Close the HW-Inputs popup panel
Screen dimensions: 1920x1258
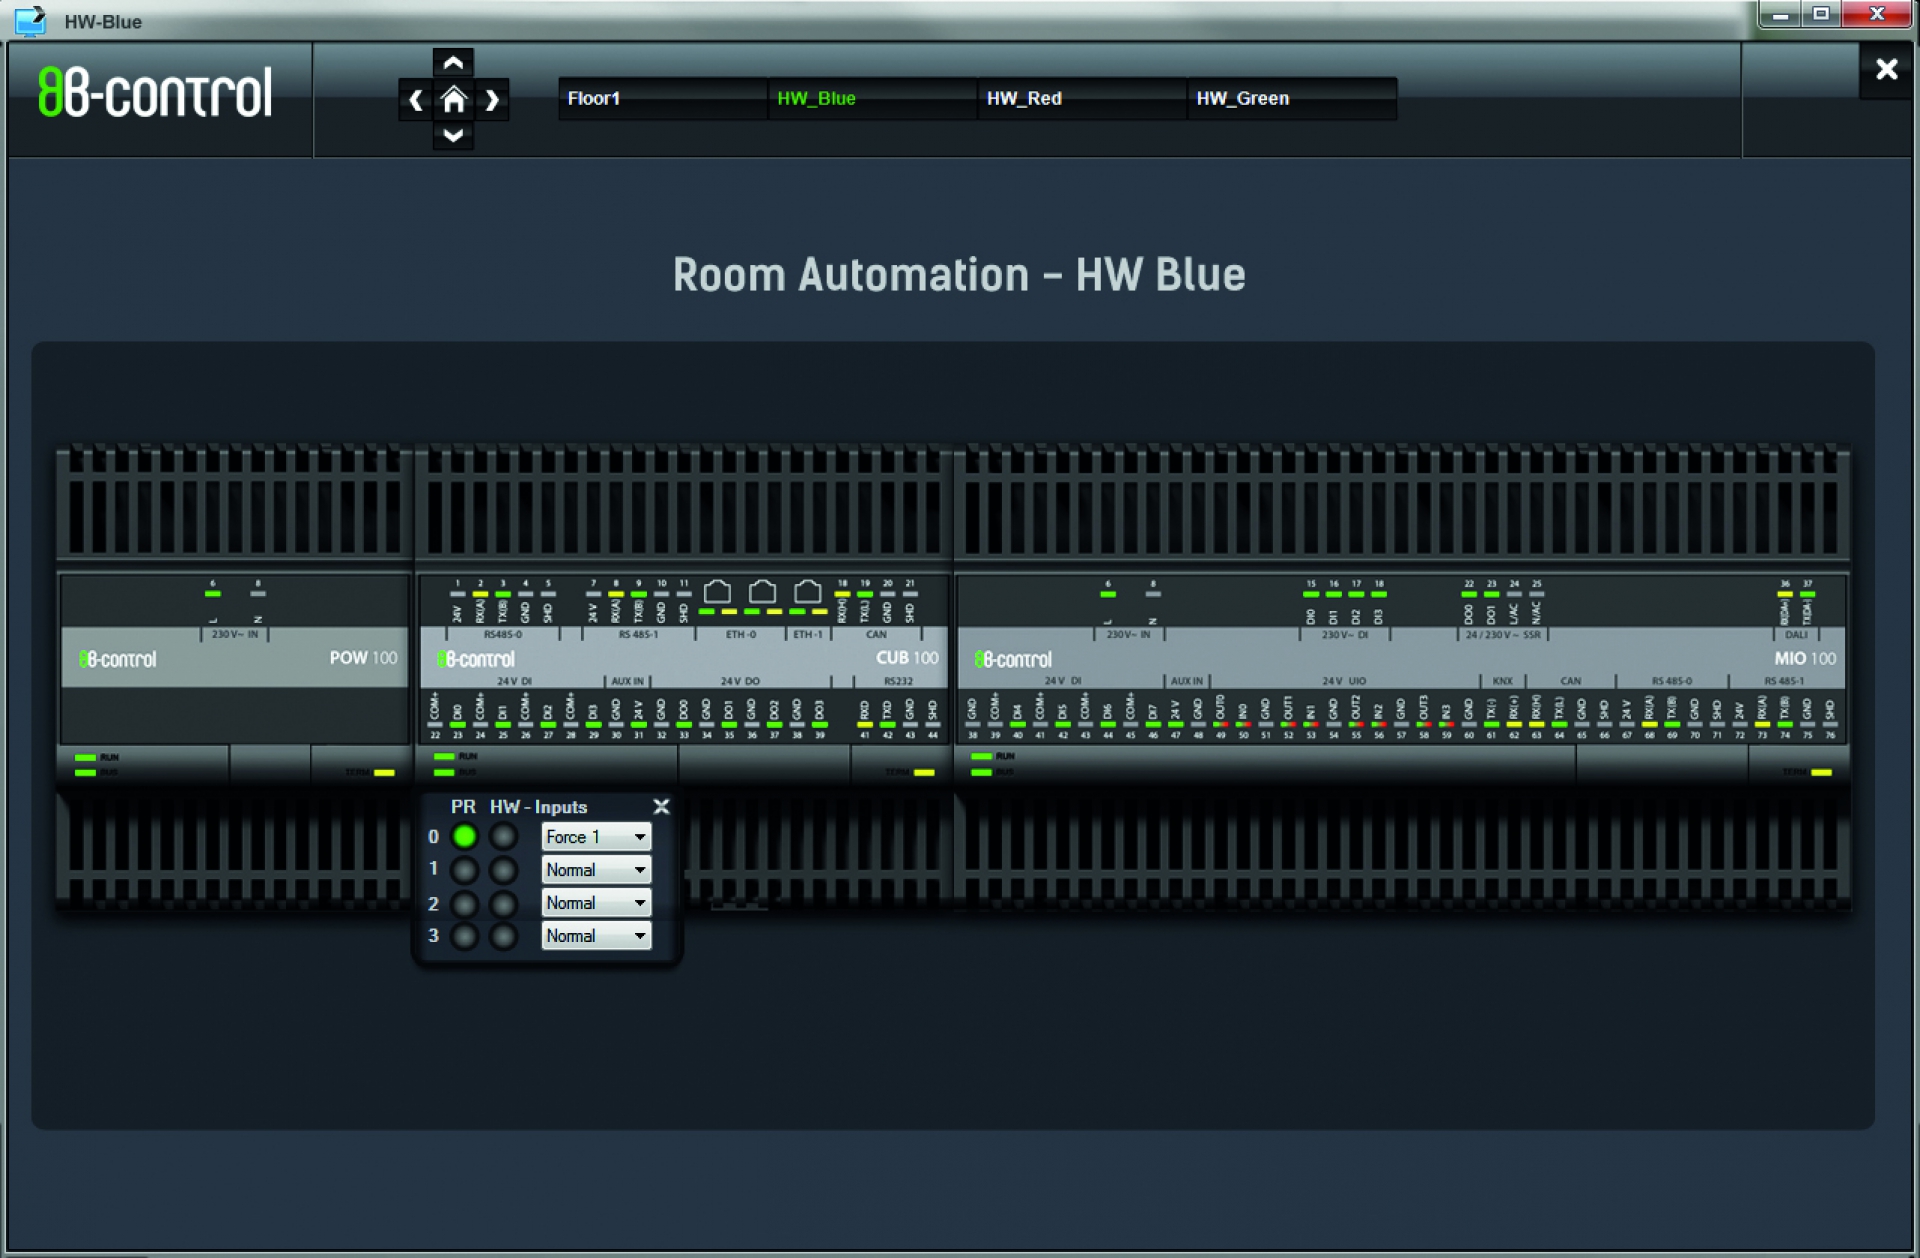(x=661, y=806)
